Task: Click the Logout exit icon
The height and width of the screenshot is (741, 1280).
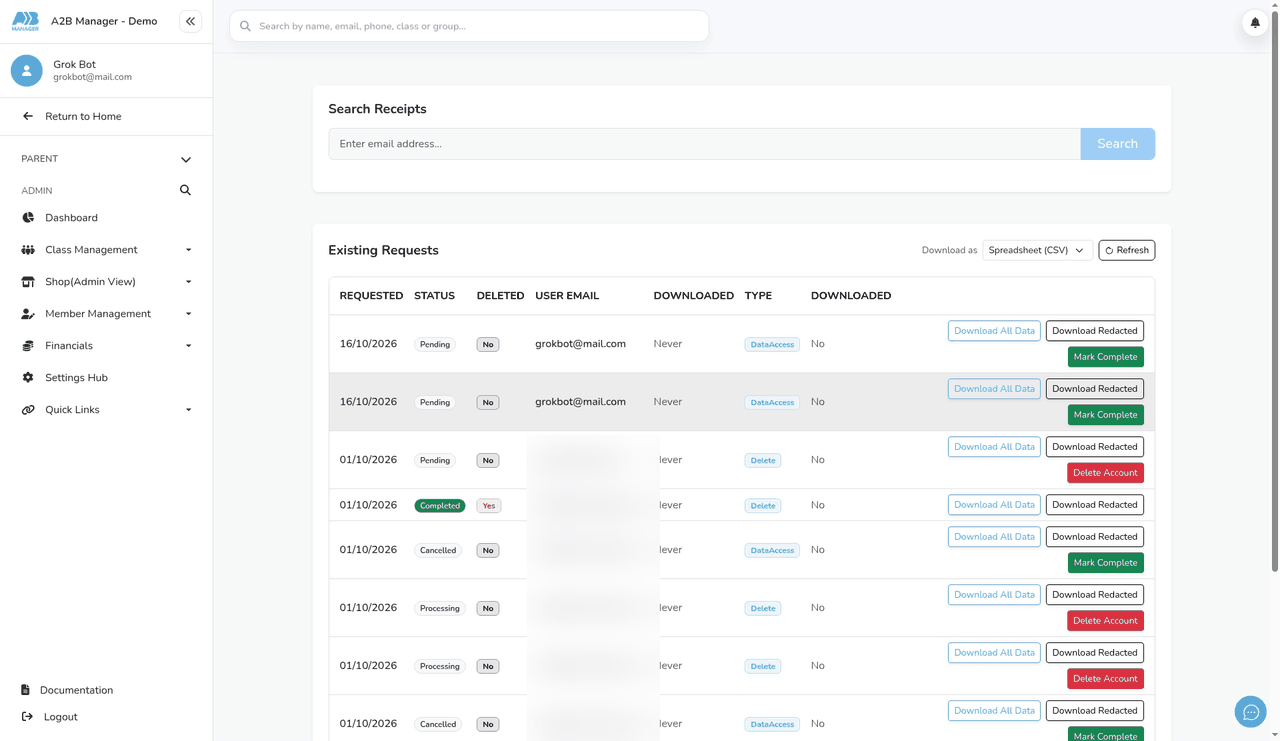Action: coord(27,716)
